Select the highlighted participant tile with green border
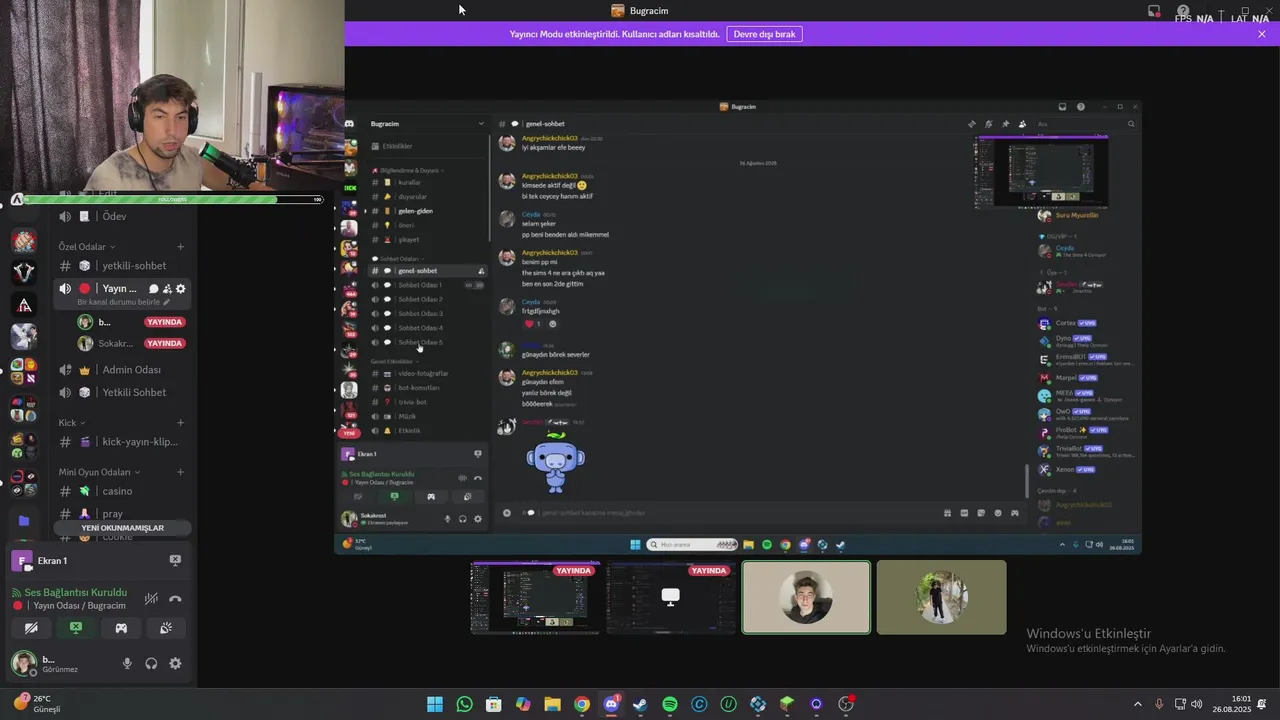 click(x=806, y=597)
